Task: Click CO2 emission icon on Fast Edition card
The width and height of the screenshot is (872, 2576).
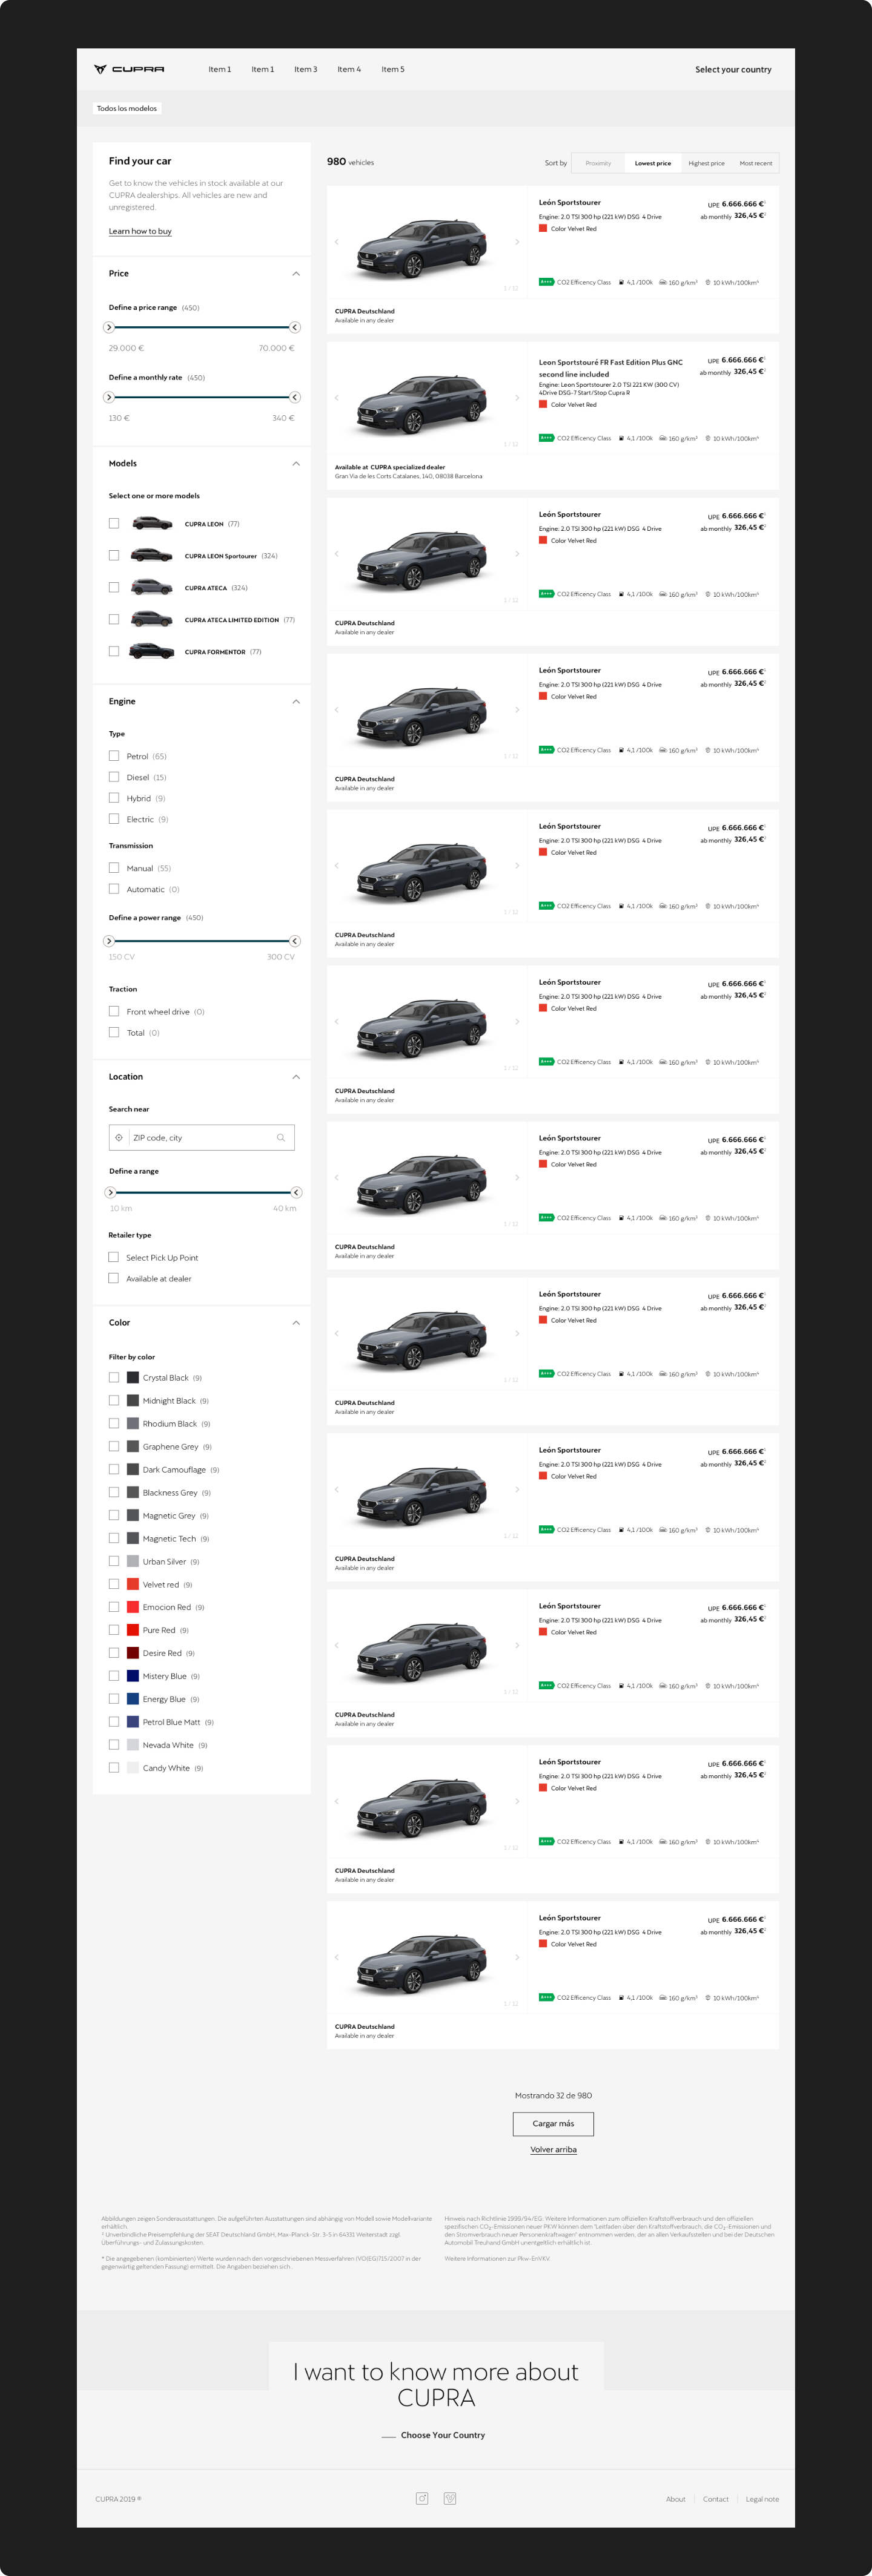Action: point(663,438)
